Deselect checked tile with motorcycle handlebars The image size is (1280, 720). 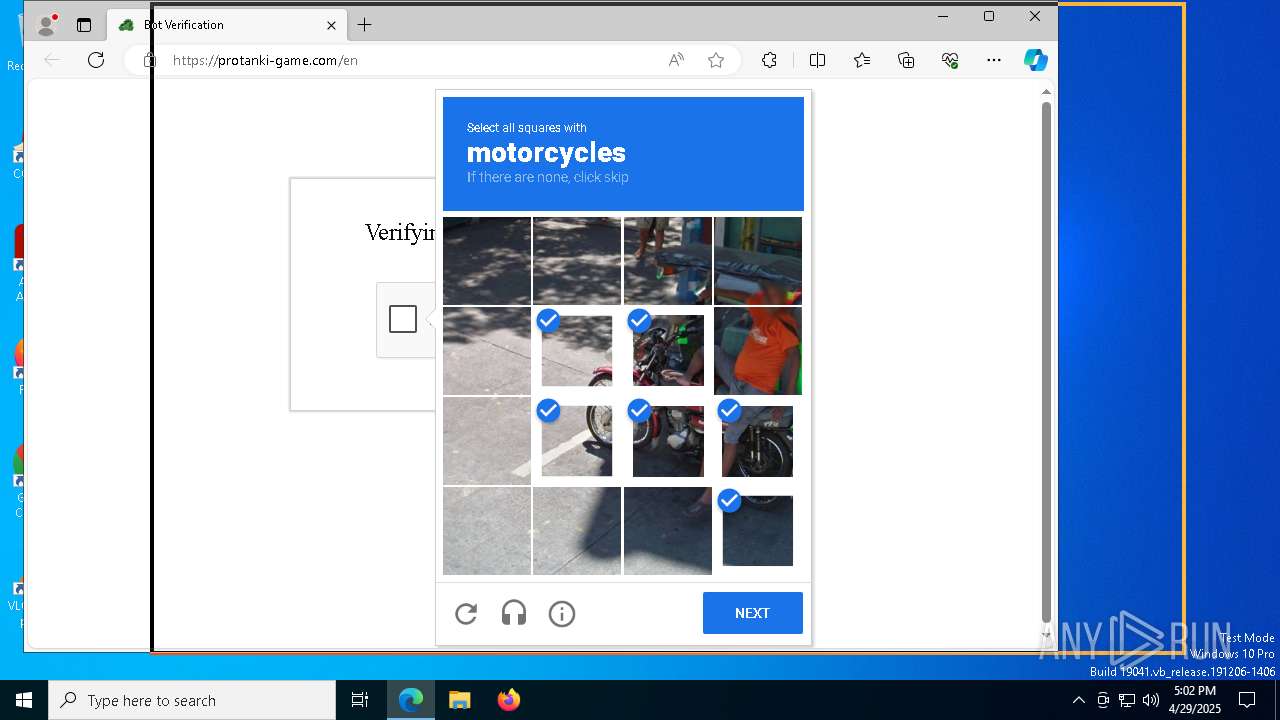coord(668,351)
